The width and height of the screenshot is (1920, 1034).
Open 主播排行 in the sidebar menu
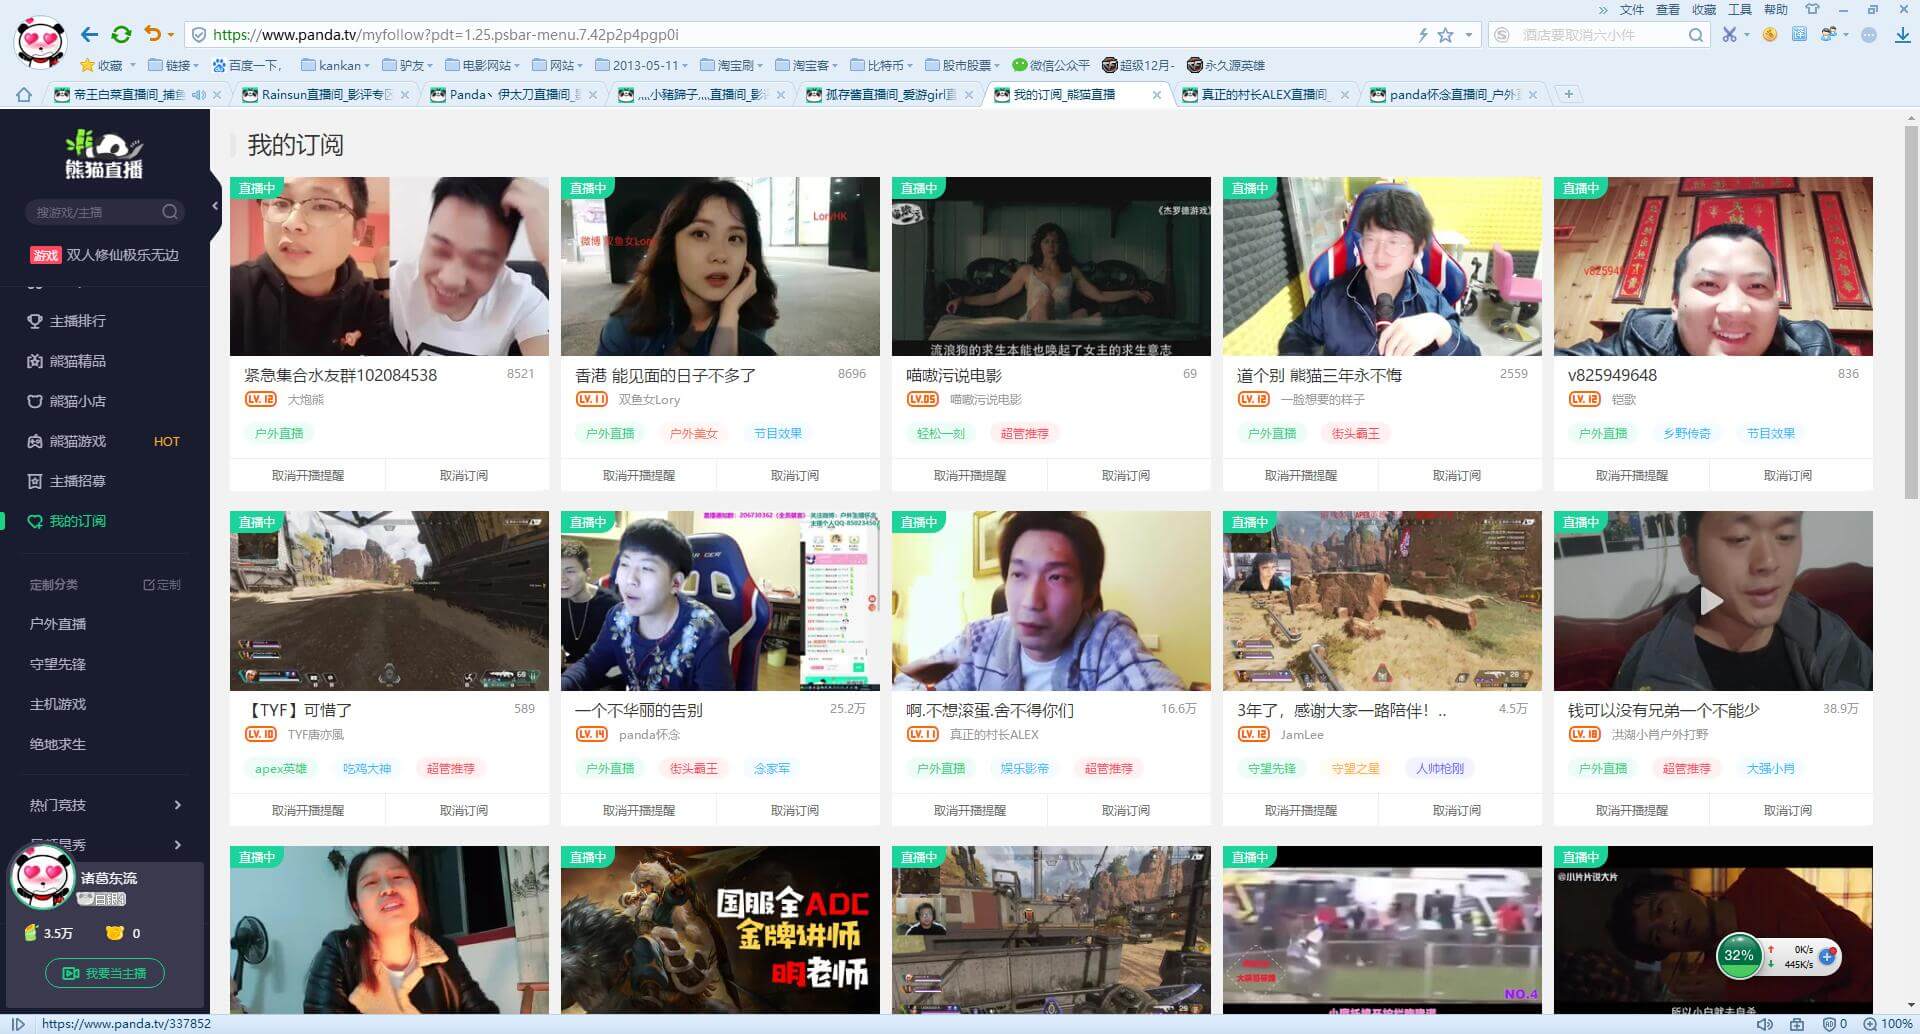(x=77, y=321)
